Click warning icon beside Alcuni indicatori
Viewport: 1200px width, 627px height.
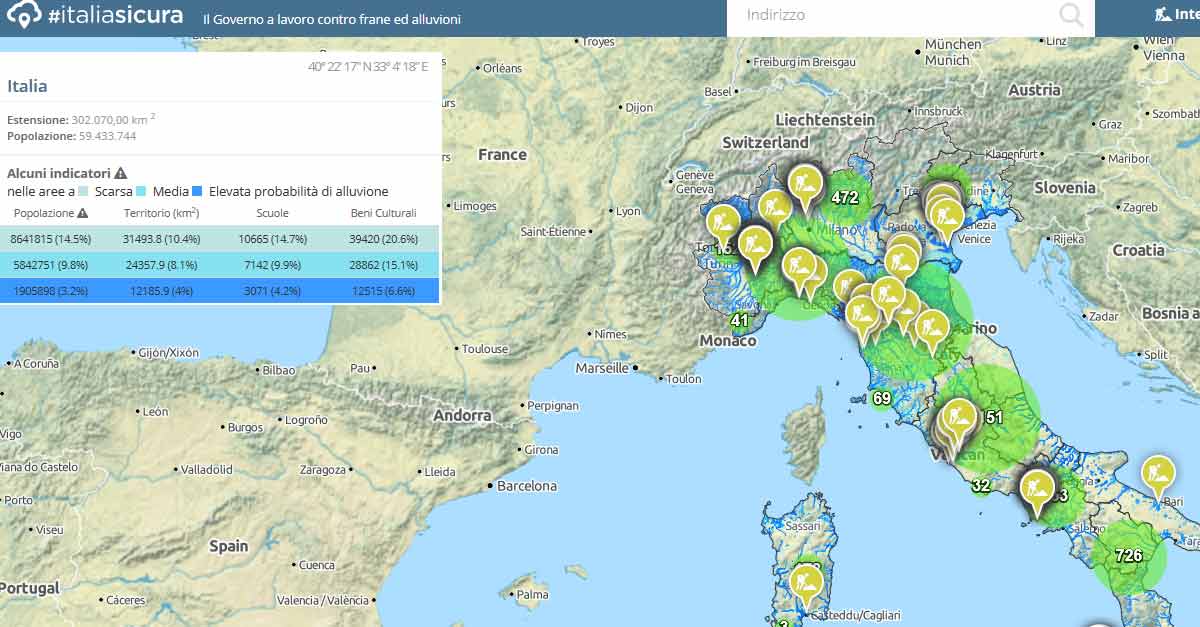pos(120,173)
